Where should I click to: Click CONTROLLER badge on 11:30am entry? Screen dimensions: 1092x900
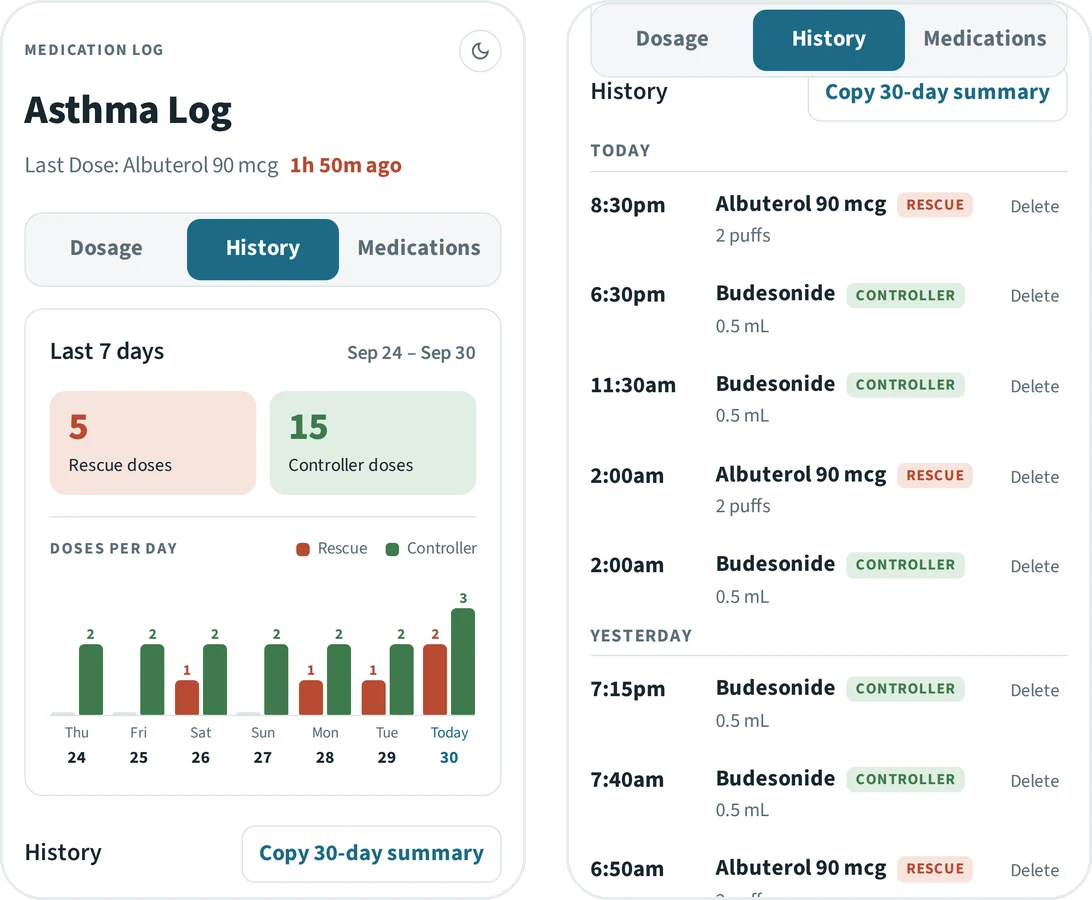[x=905, y=385]
